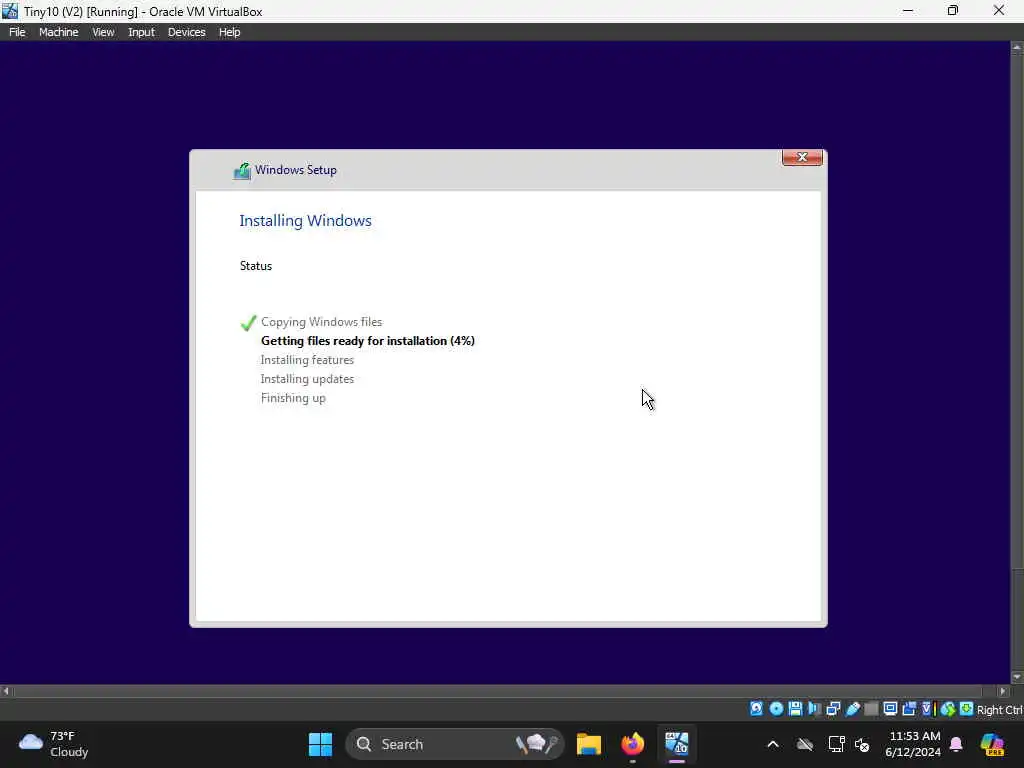This screenshot has height=768, width=1024.
Task: Click 'Getting files ready for installation (4%)' text
Action: pyautogui.click(x=368, y=341)
